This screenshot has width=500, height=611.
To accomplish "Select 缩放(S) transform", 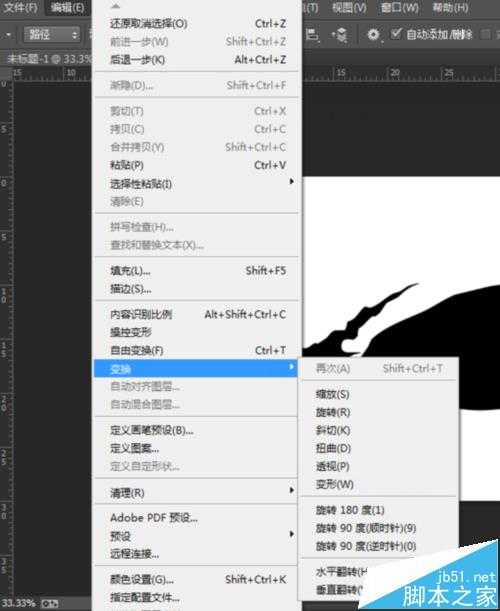I will coord(379,394).
